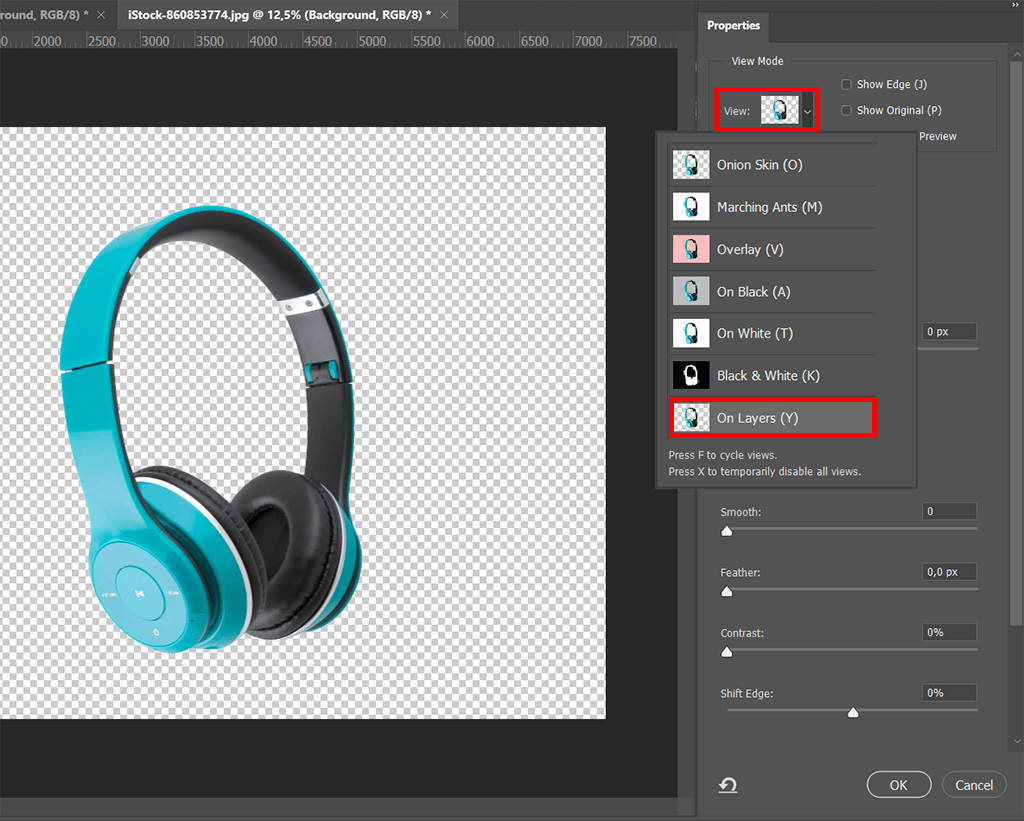The image size is (1024, 821).
Task: Choose On Black (A) view mode
Action: click(773, 291)
